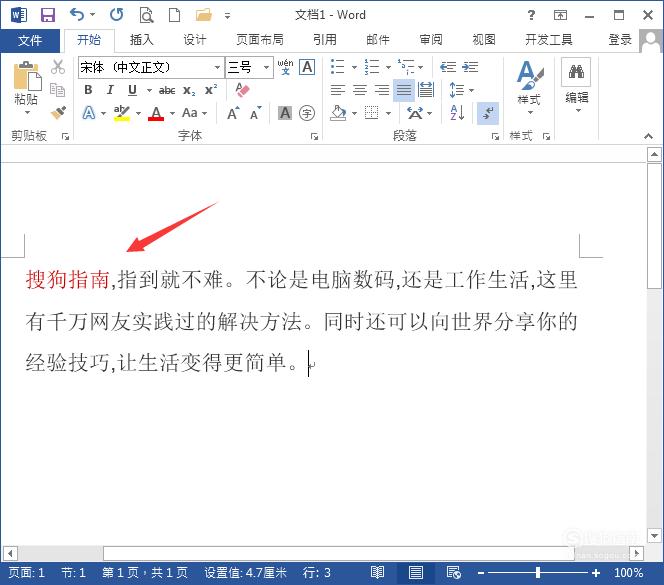Screen dimensions: 664x585
Task: Switch to 引用 References tab
Action: [325, 40]
